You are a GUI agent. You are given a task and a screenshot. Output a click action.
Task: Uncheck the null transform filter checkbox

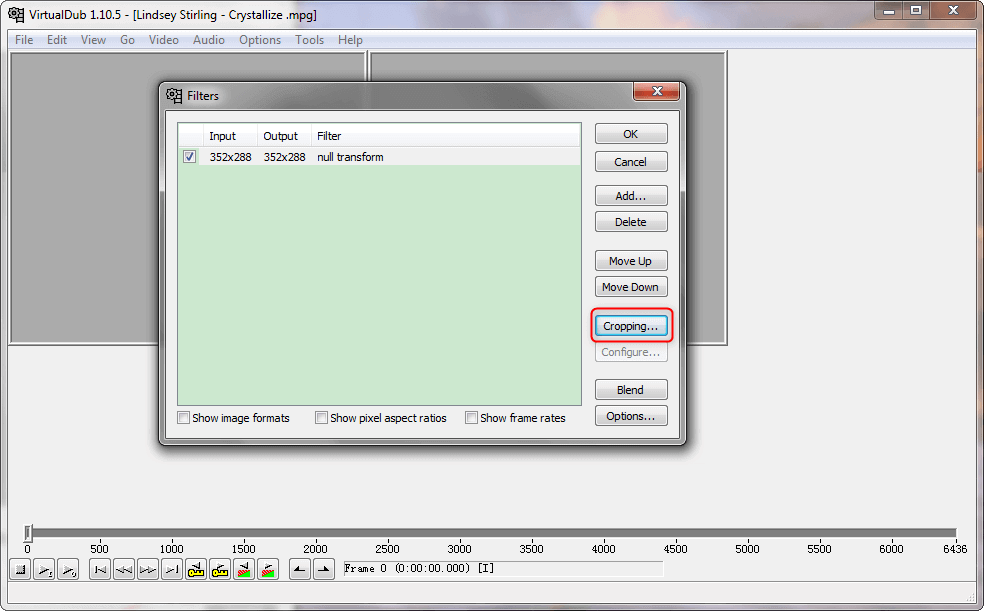click(x=190, y=157)
